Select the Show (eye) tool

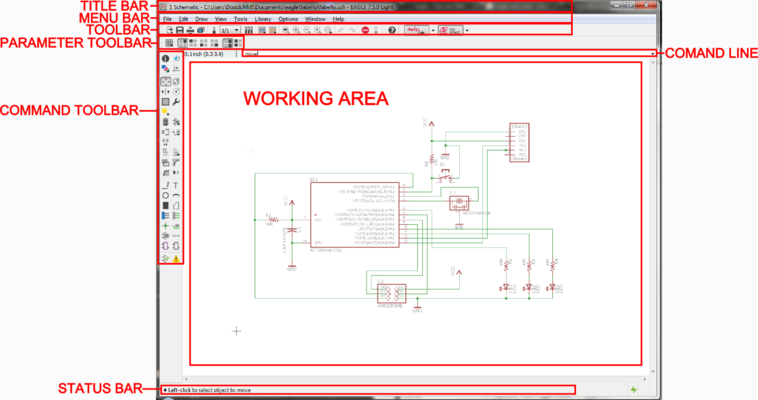click(x=176, y=60)
